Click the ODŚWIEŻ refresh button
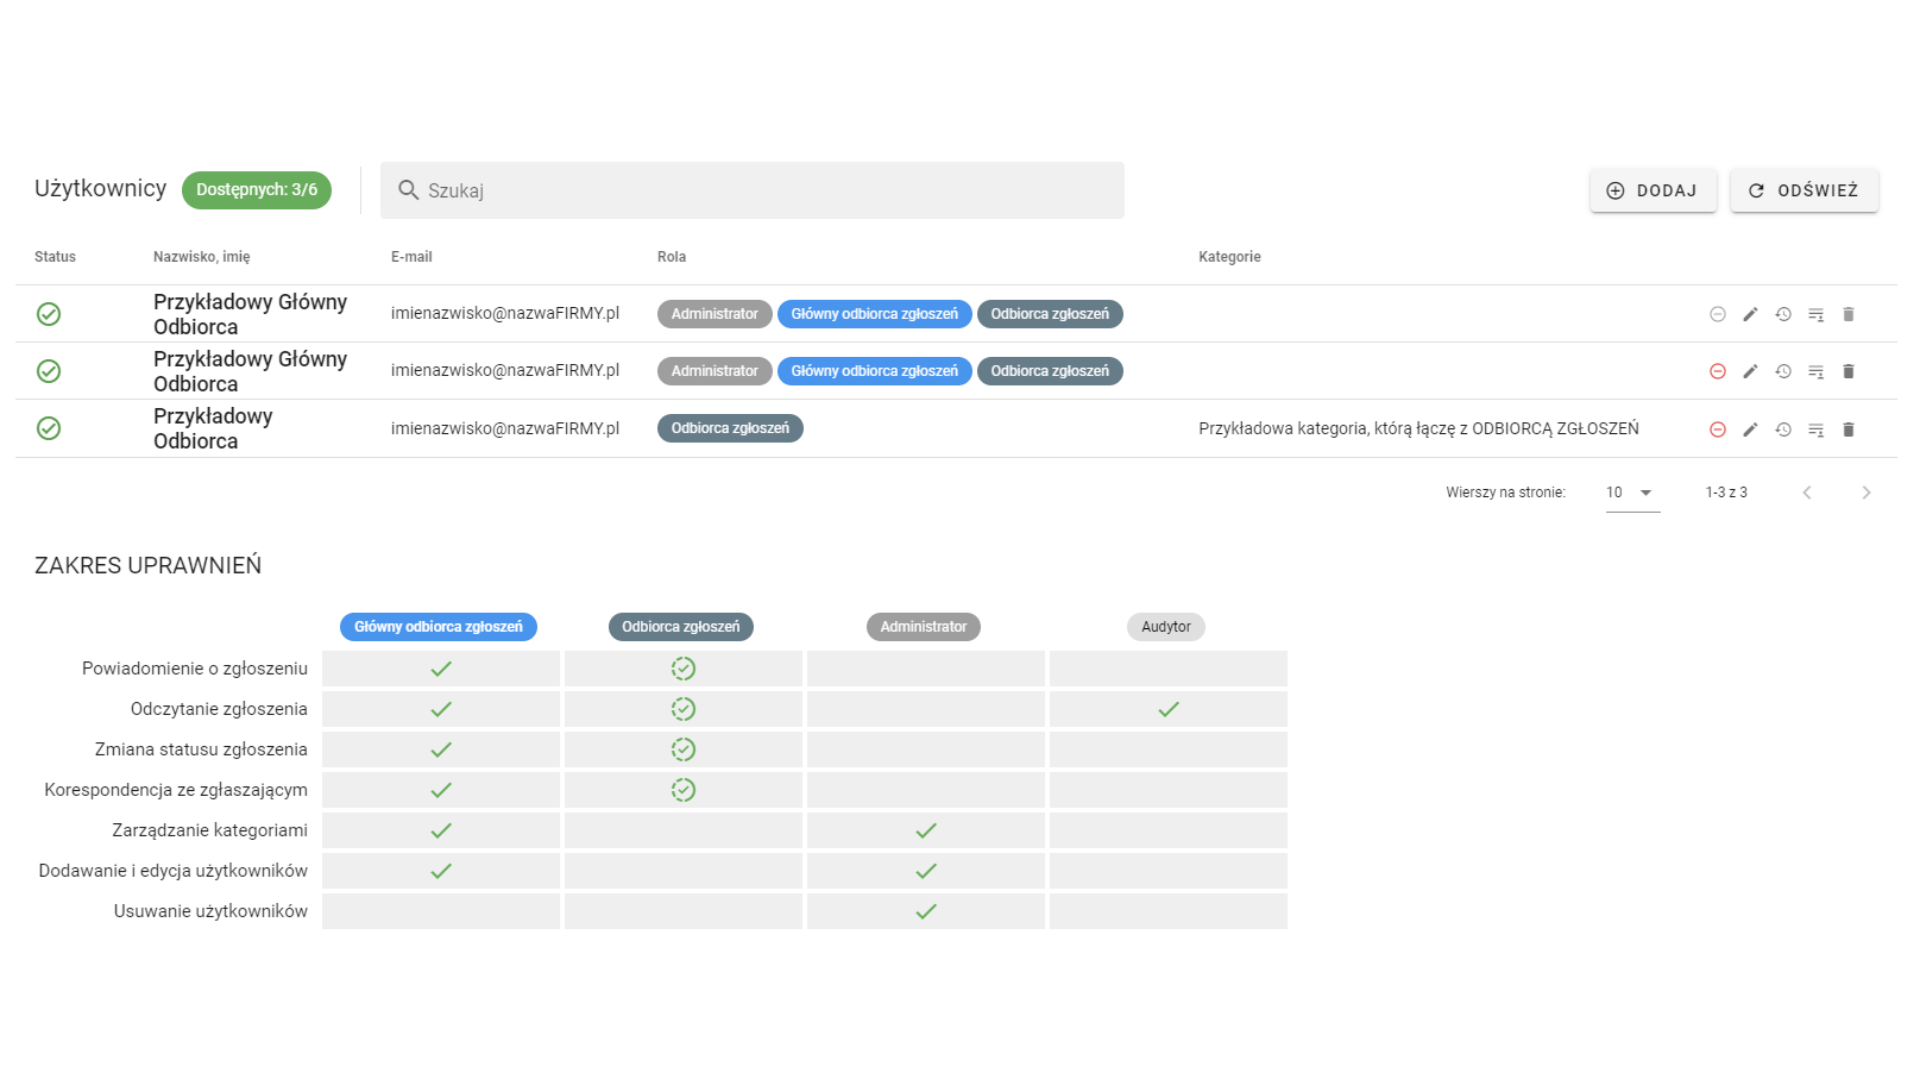The height and width of the screenshot is (1080, 1920). (1804, 190)
